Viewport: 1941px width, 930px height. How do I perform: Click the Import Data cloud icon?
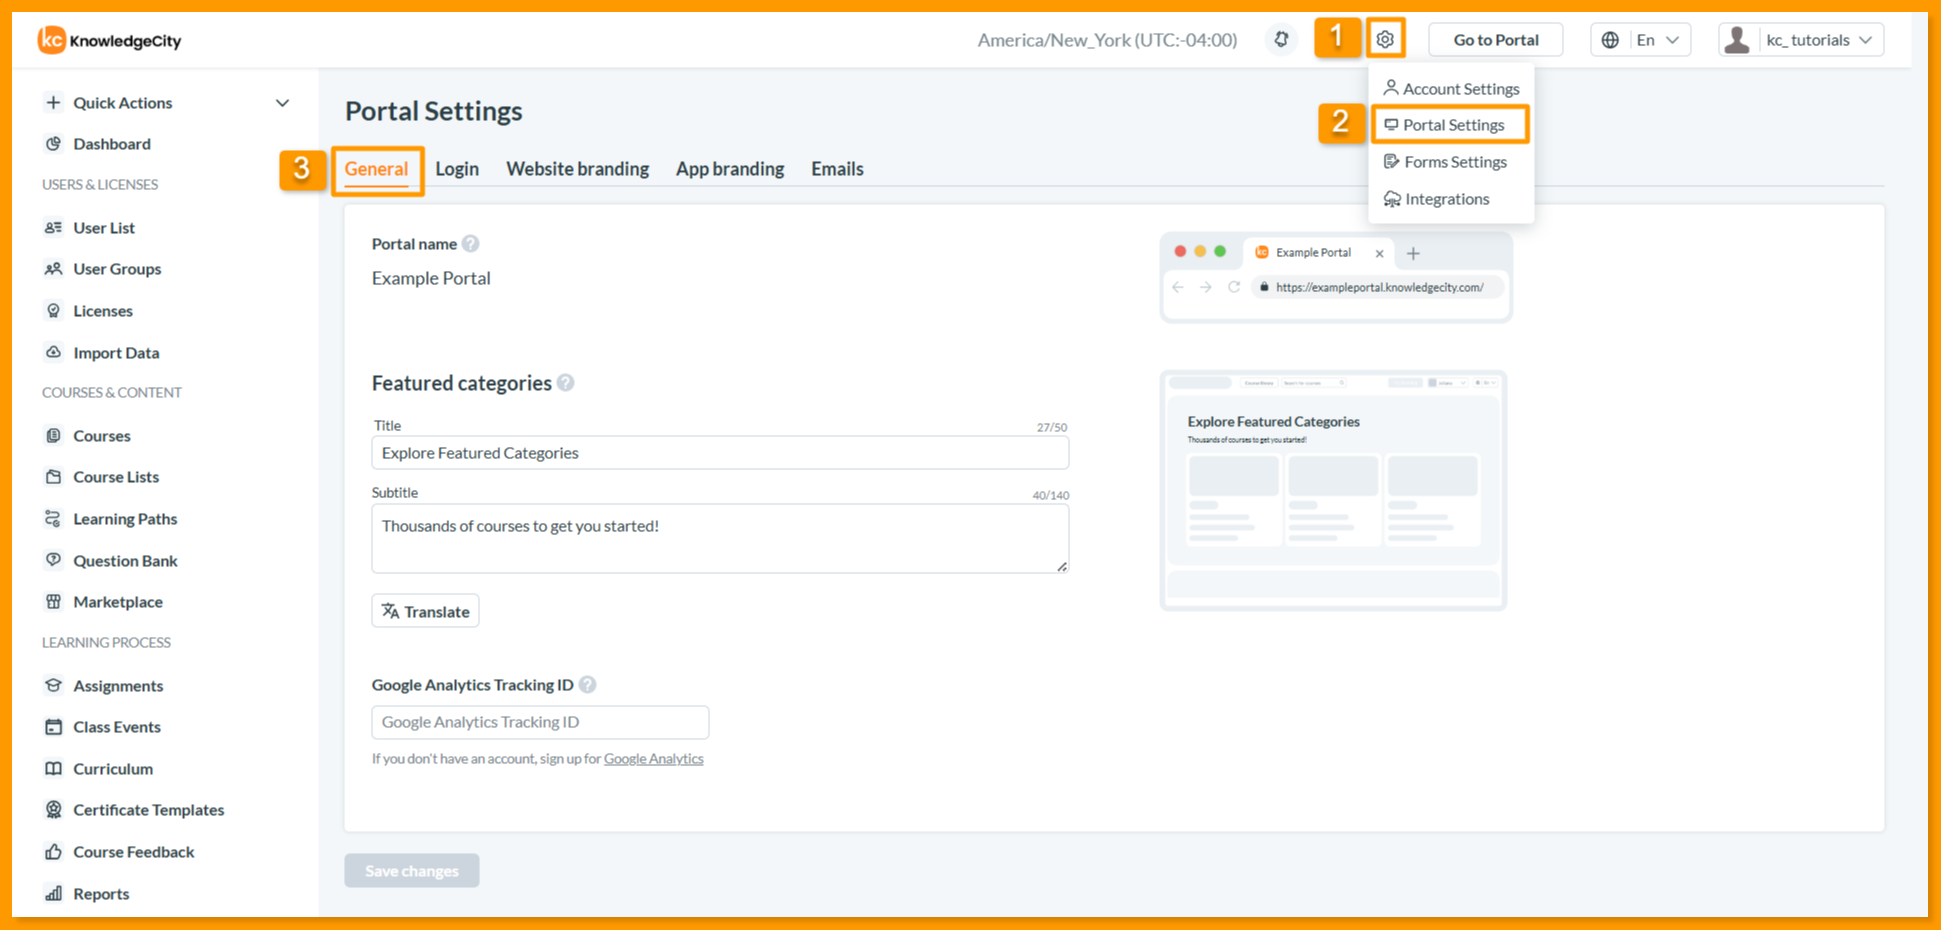[54, 352]
